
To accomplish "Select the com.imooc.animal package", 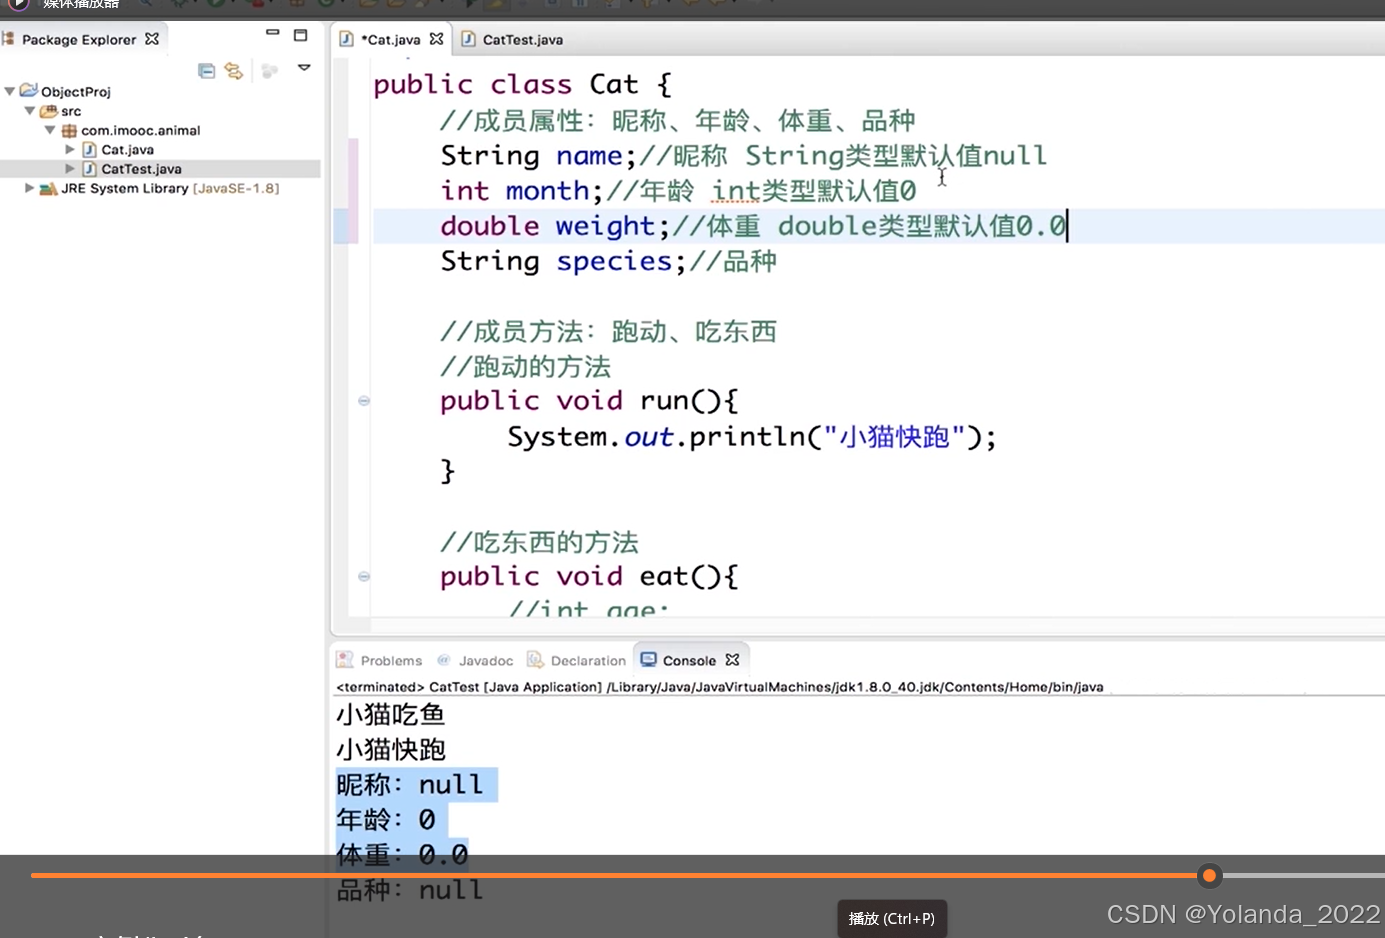I will point(141,130).
